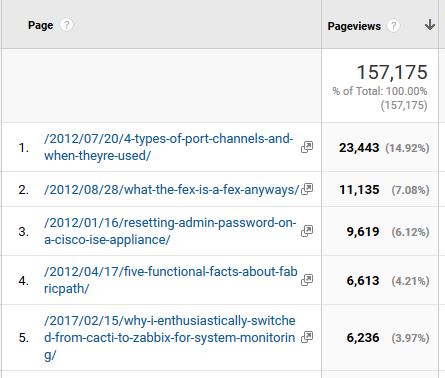Sort table by Page column header

click(40, 25)
